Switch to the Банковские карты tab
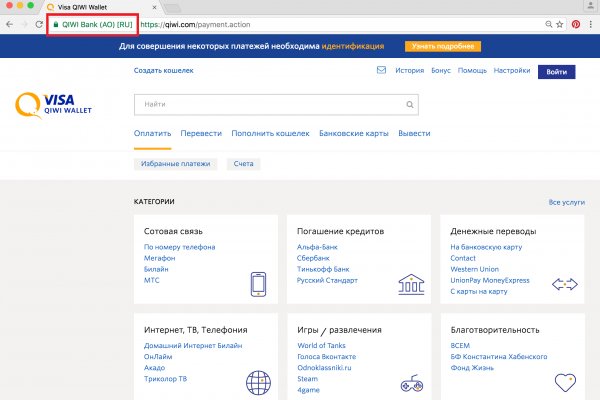 coord(353,133)
